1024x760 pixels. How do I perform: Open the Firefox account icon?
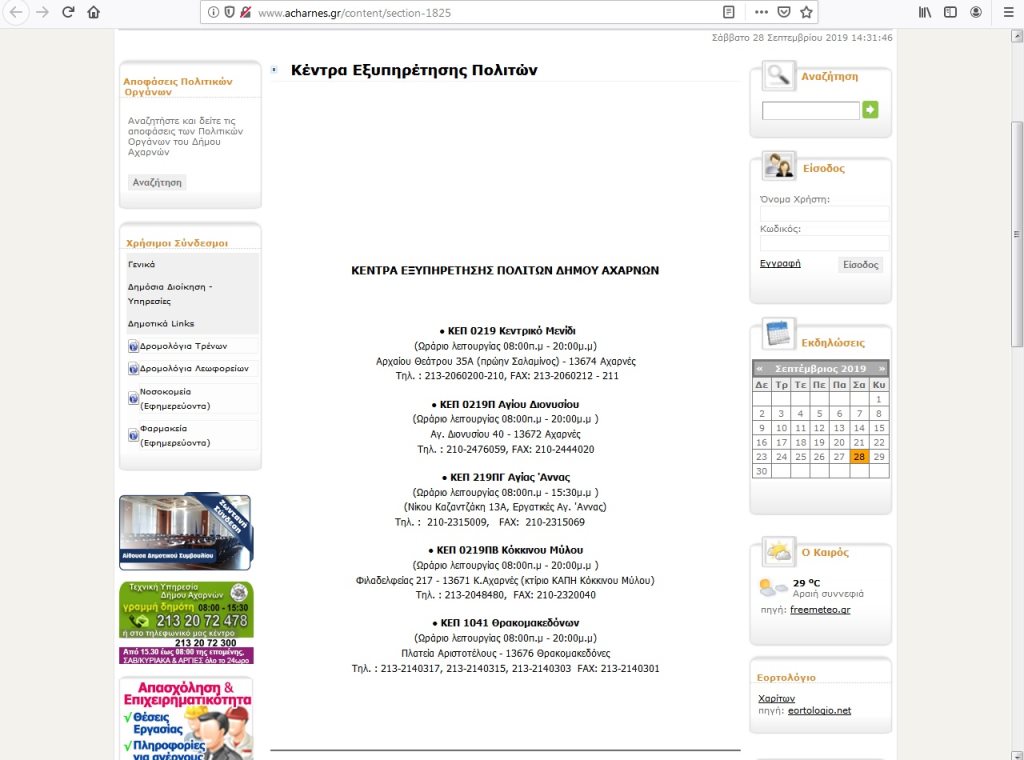(976, 12)
